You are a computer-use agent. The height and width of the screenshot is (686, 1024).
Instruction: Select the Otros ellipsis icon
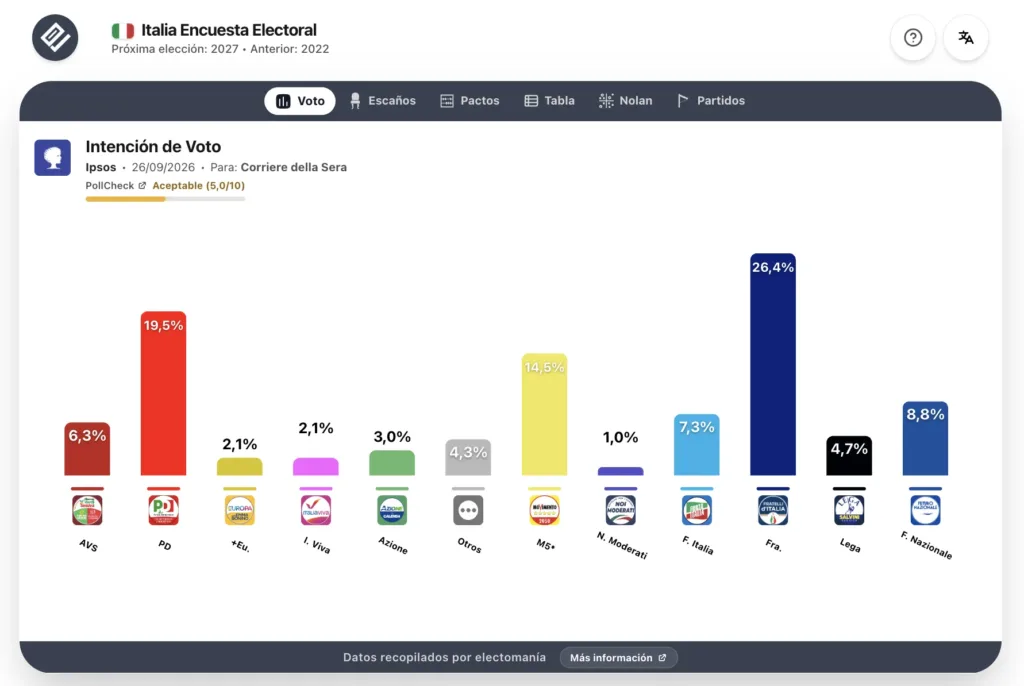pyautogui.click(x=468, y=510)
